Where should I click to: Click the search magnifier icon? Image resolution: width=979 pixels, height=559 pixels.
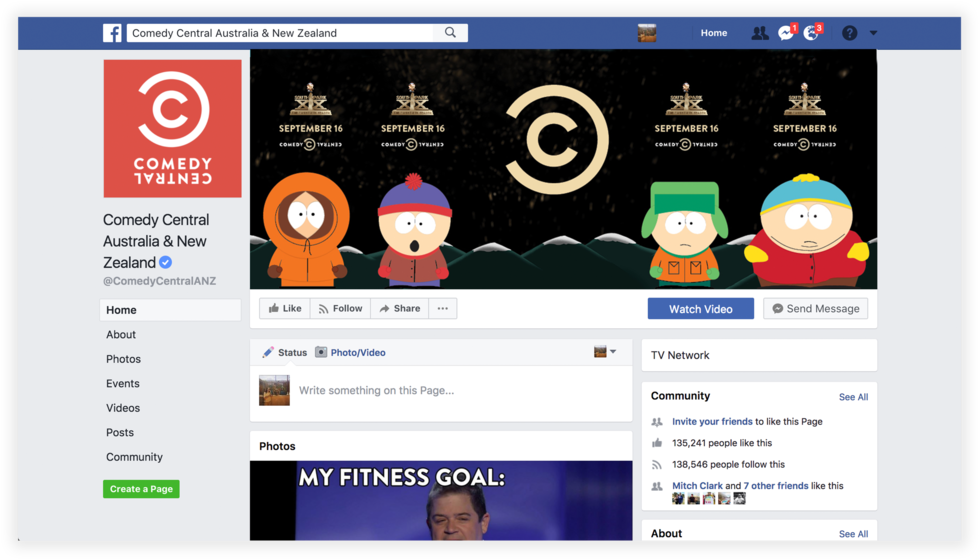tap(450, 32)
